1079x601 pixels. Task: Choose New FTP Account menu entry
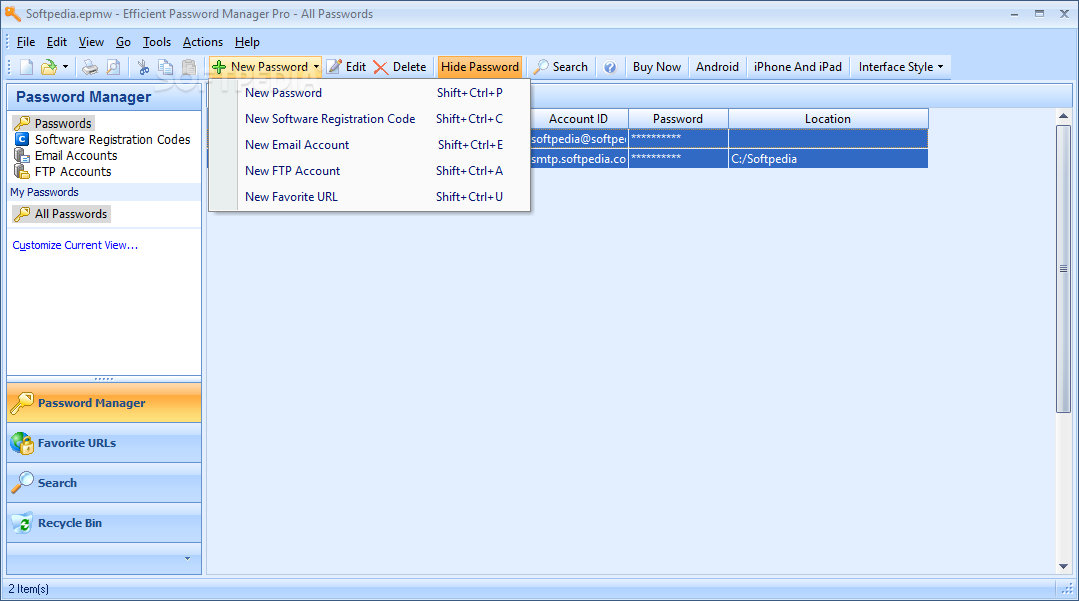click(x=370, y=171)
